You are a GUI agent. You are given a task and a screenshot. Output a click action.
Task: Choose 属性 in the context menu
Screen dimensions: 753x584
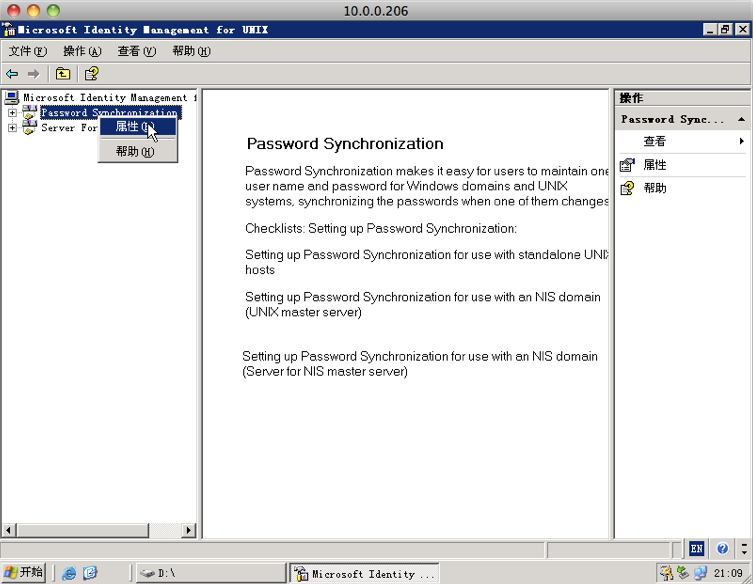point(138,127)
